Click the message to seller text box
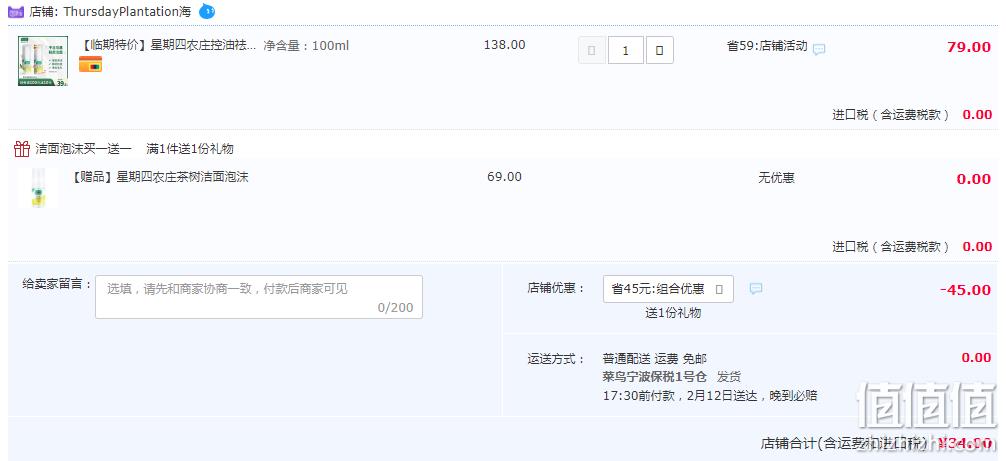The width and height of the screenshot is (1006, 461). point(259,297)
